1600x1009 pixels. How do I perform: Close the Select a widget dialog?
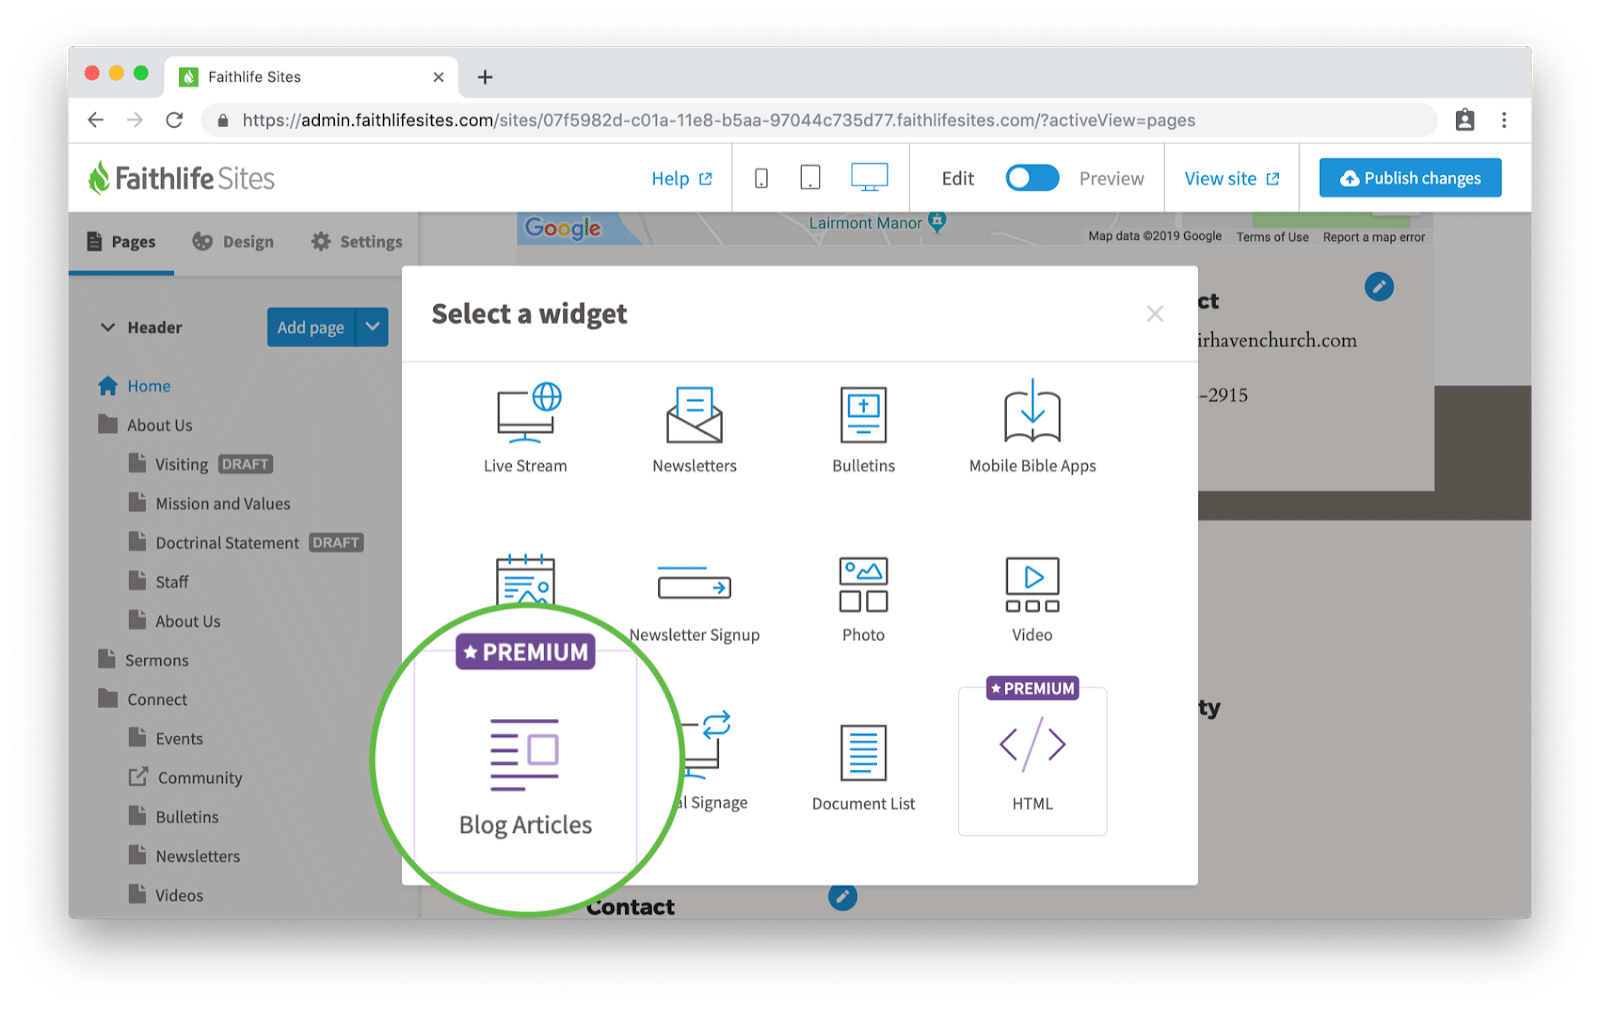[1155, 314]
